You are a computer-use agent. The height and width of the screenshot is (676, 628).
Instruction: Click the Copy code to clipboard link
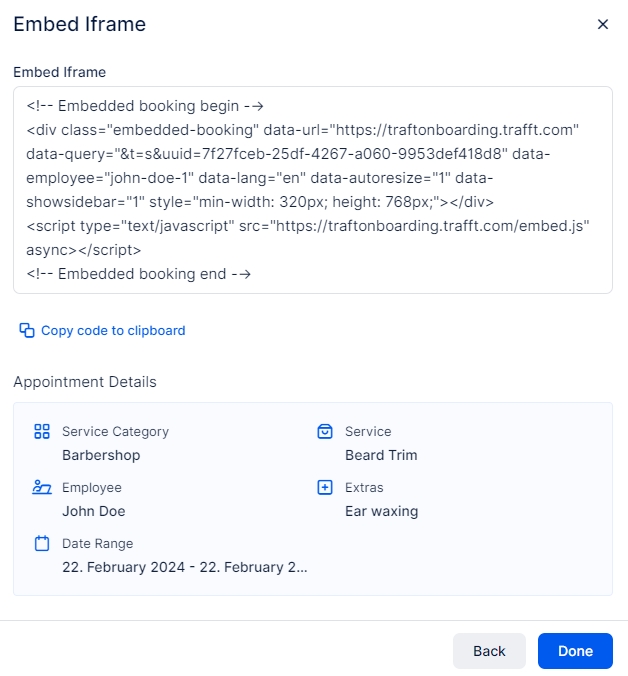(112, 331)
